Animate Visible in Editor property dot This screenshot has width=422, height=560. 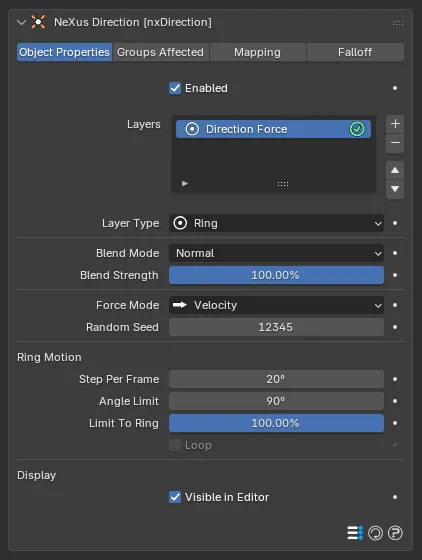395,497
